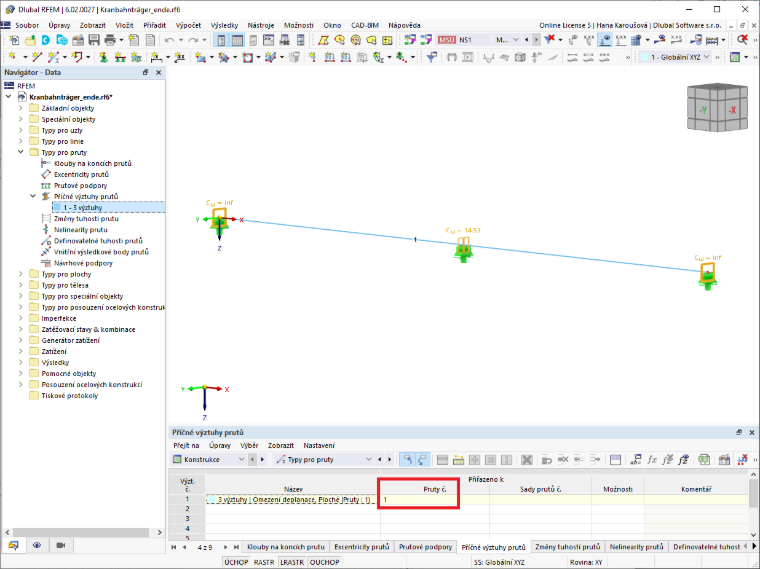Open the Nápověda menu
This screenshot has height=569, width=760.
(x=404, y=25)
